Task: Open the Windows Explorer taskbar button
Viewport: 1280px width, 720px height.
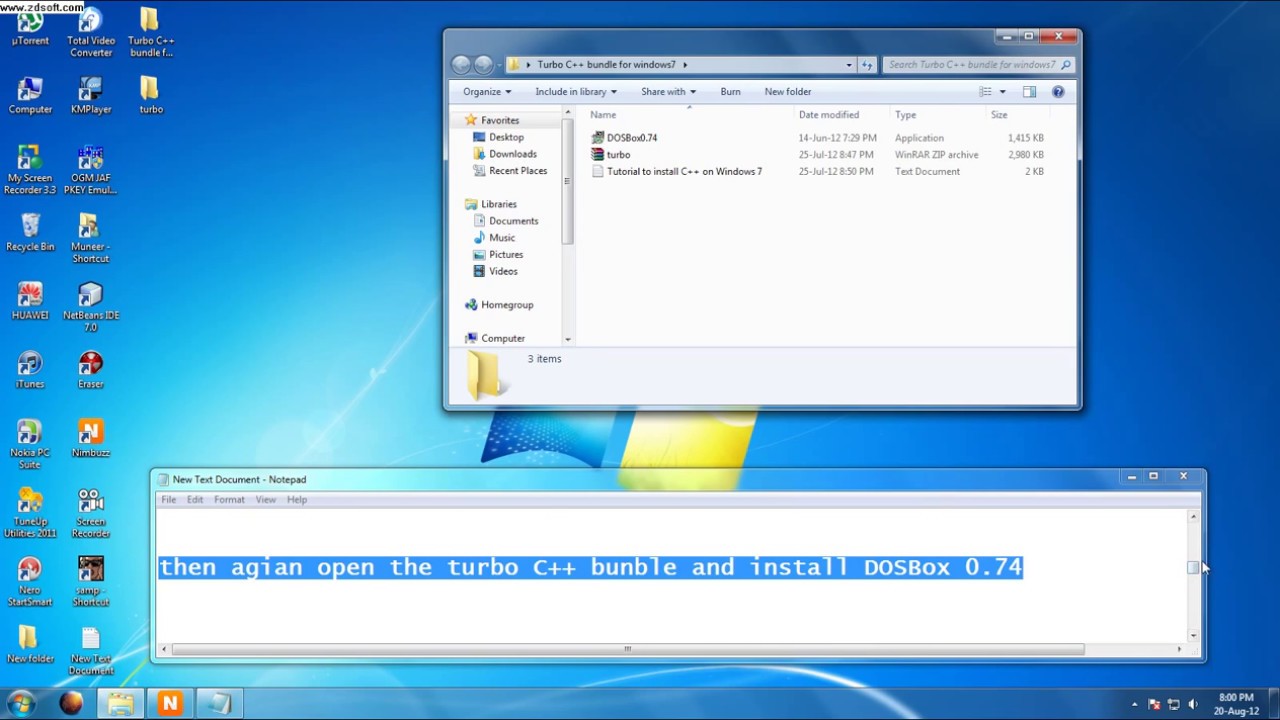Action: [x=121, y=704]
